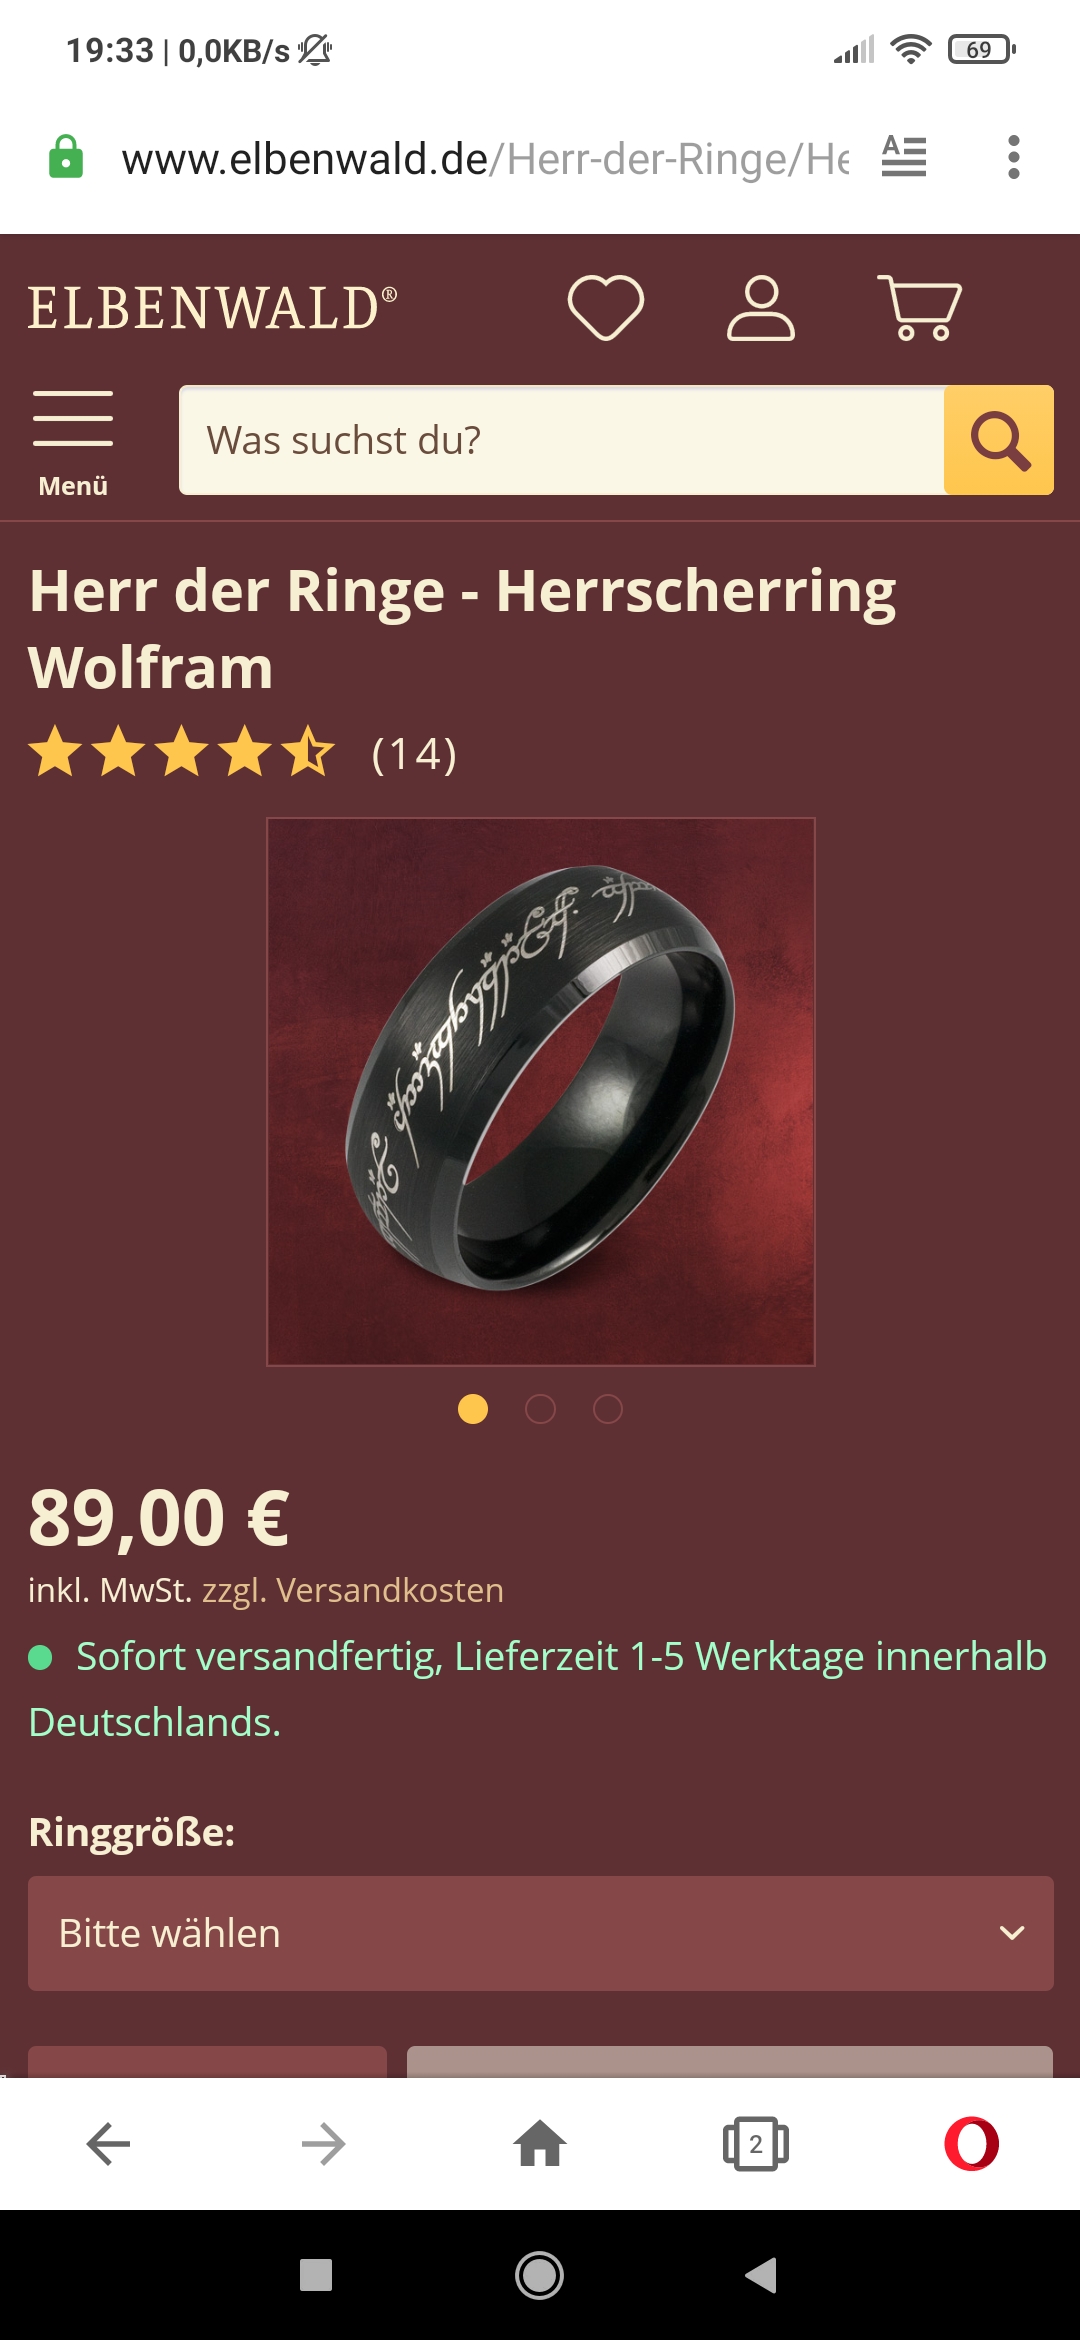Select the second image carousel dot

tap(540, 1409)
